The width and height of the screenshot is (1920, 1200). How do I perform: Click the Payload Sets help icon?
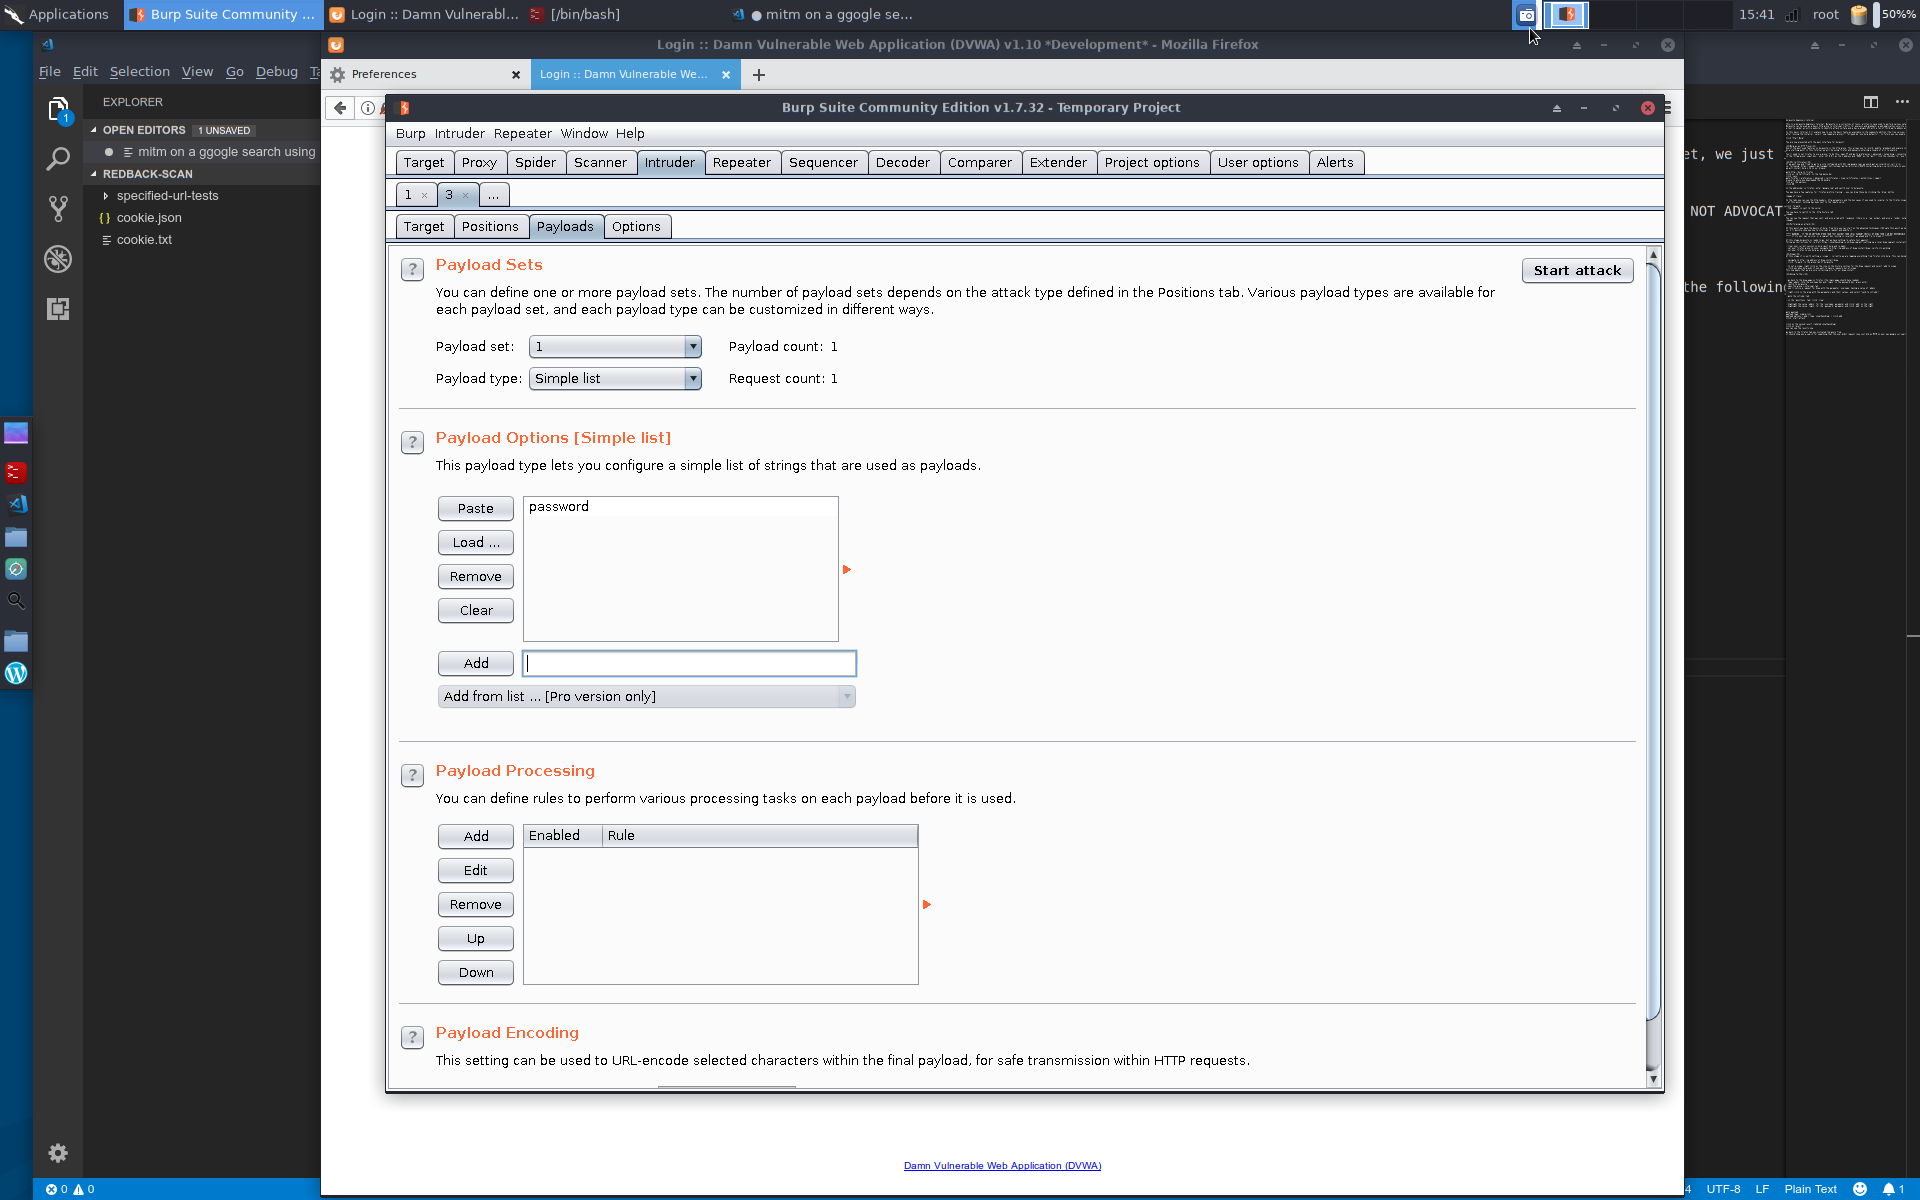tap(412, 269)
